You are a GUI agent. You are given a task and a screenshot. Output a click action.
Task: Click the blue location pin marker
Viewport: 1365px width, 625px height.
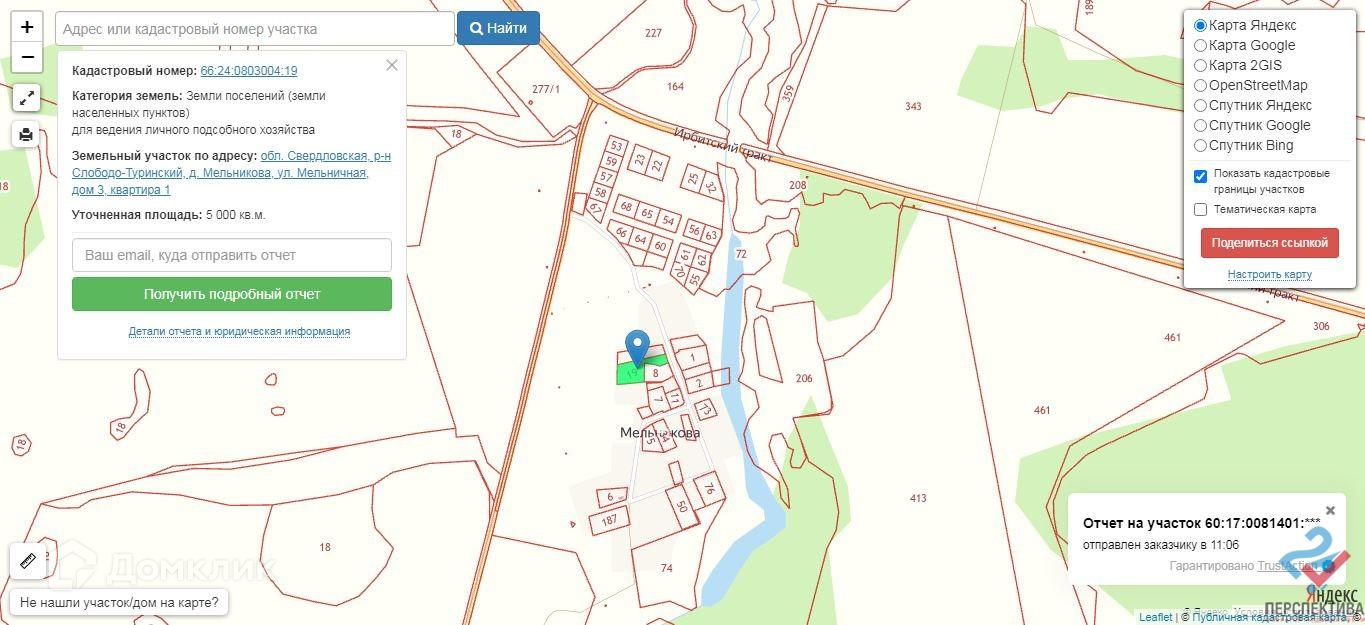(637, 349)
